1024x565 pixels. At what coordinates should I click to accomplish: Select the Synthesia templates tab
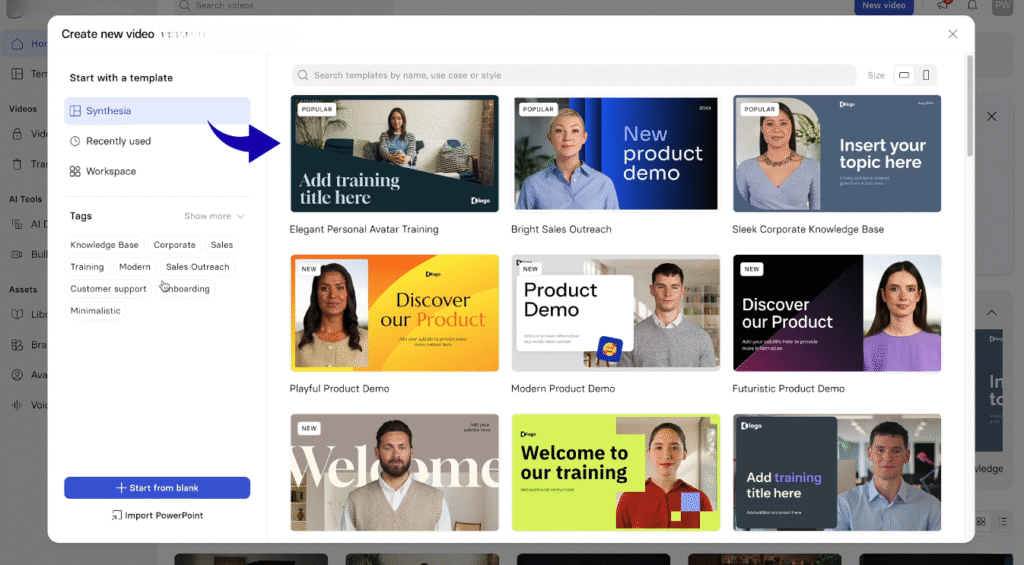108,111
